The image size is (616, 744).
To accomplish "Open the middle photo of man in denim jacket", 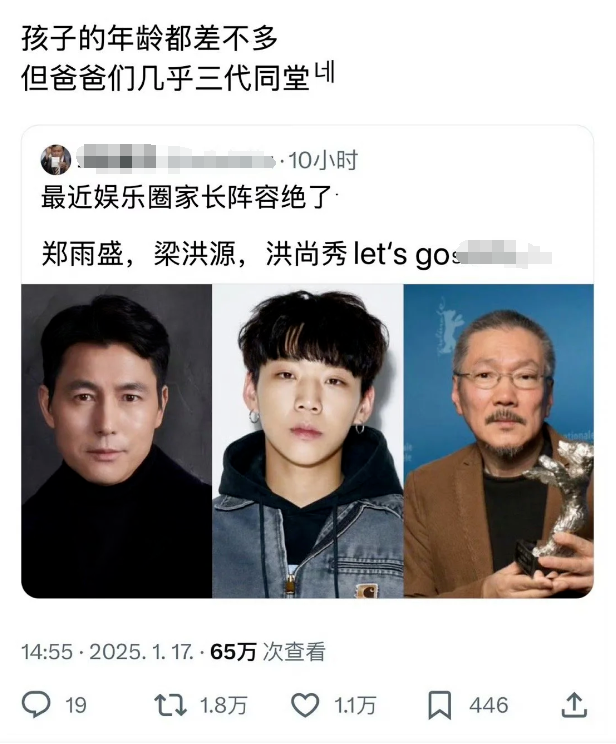I will [308, 441].
